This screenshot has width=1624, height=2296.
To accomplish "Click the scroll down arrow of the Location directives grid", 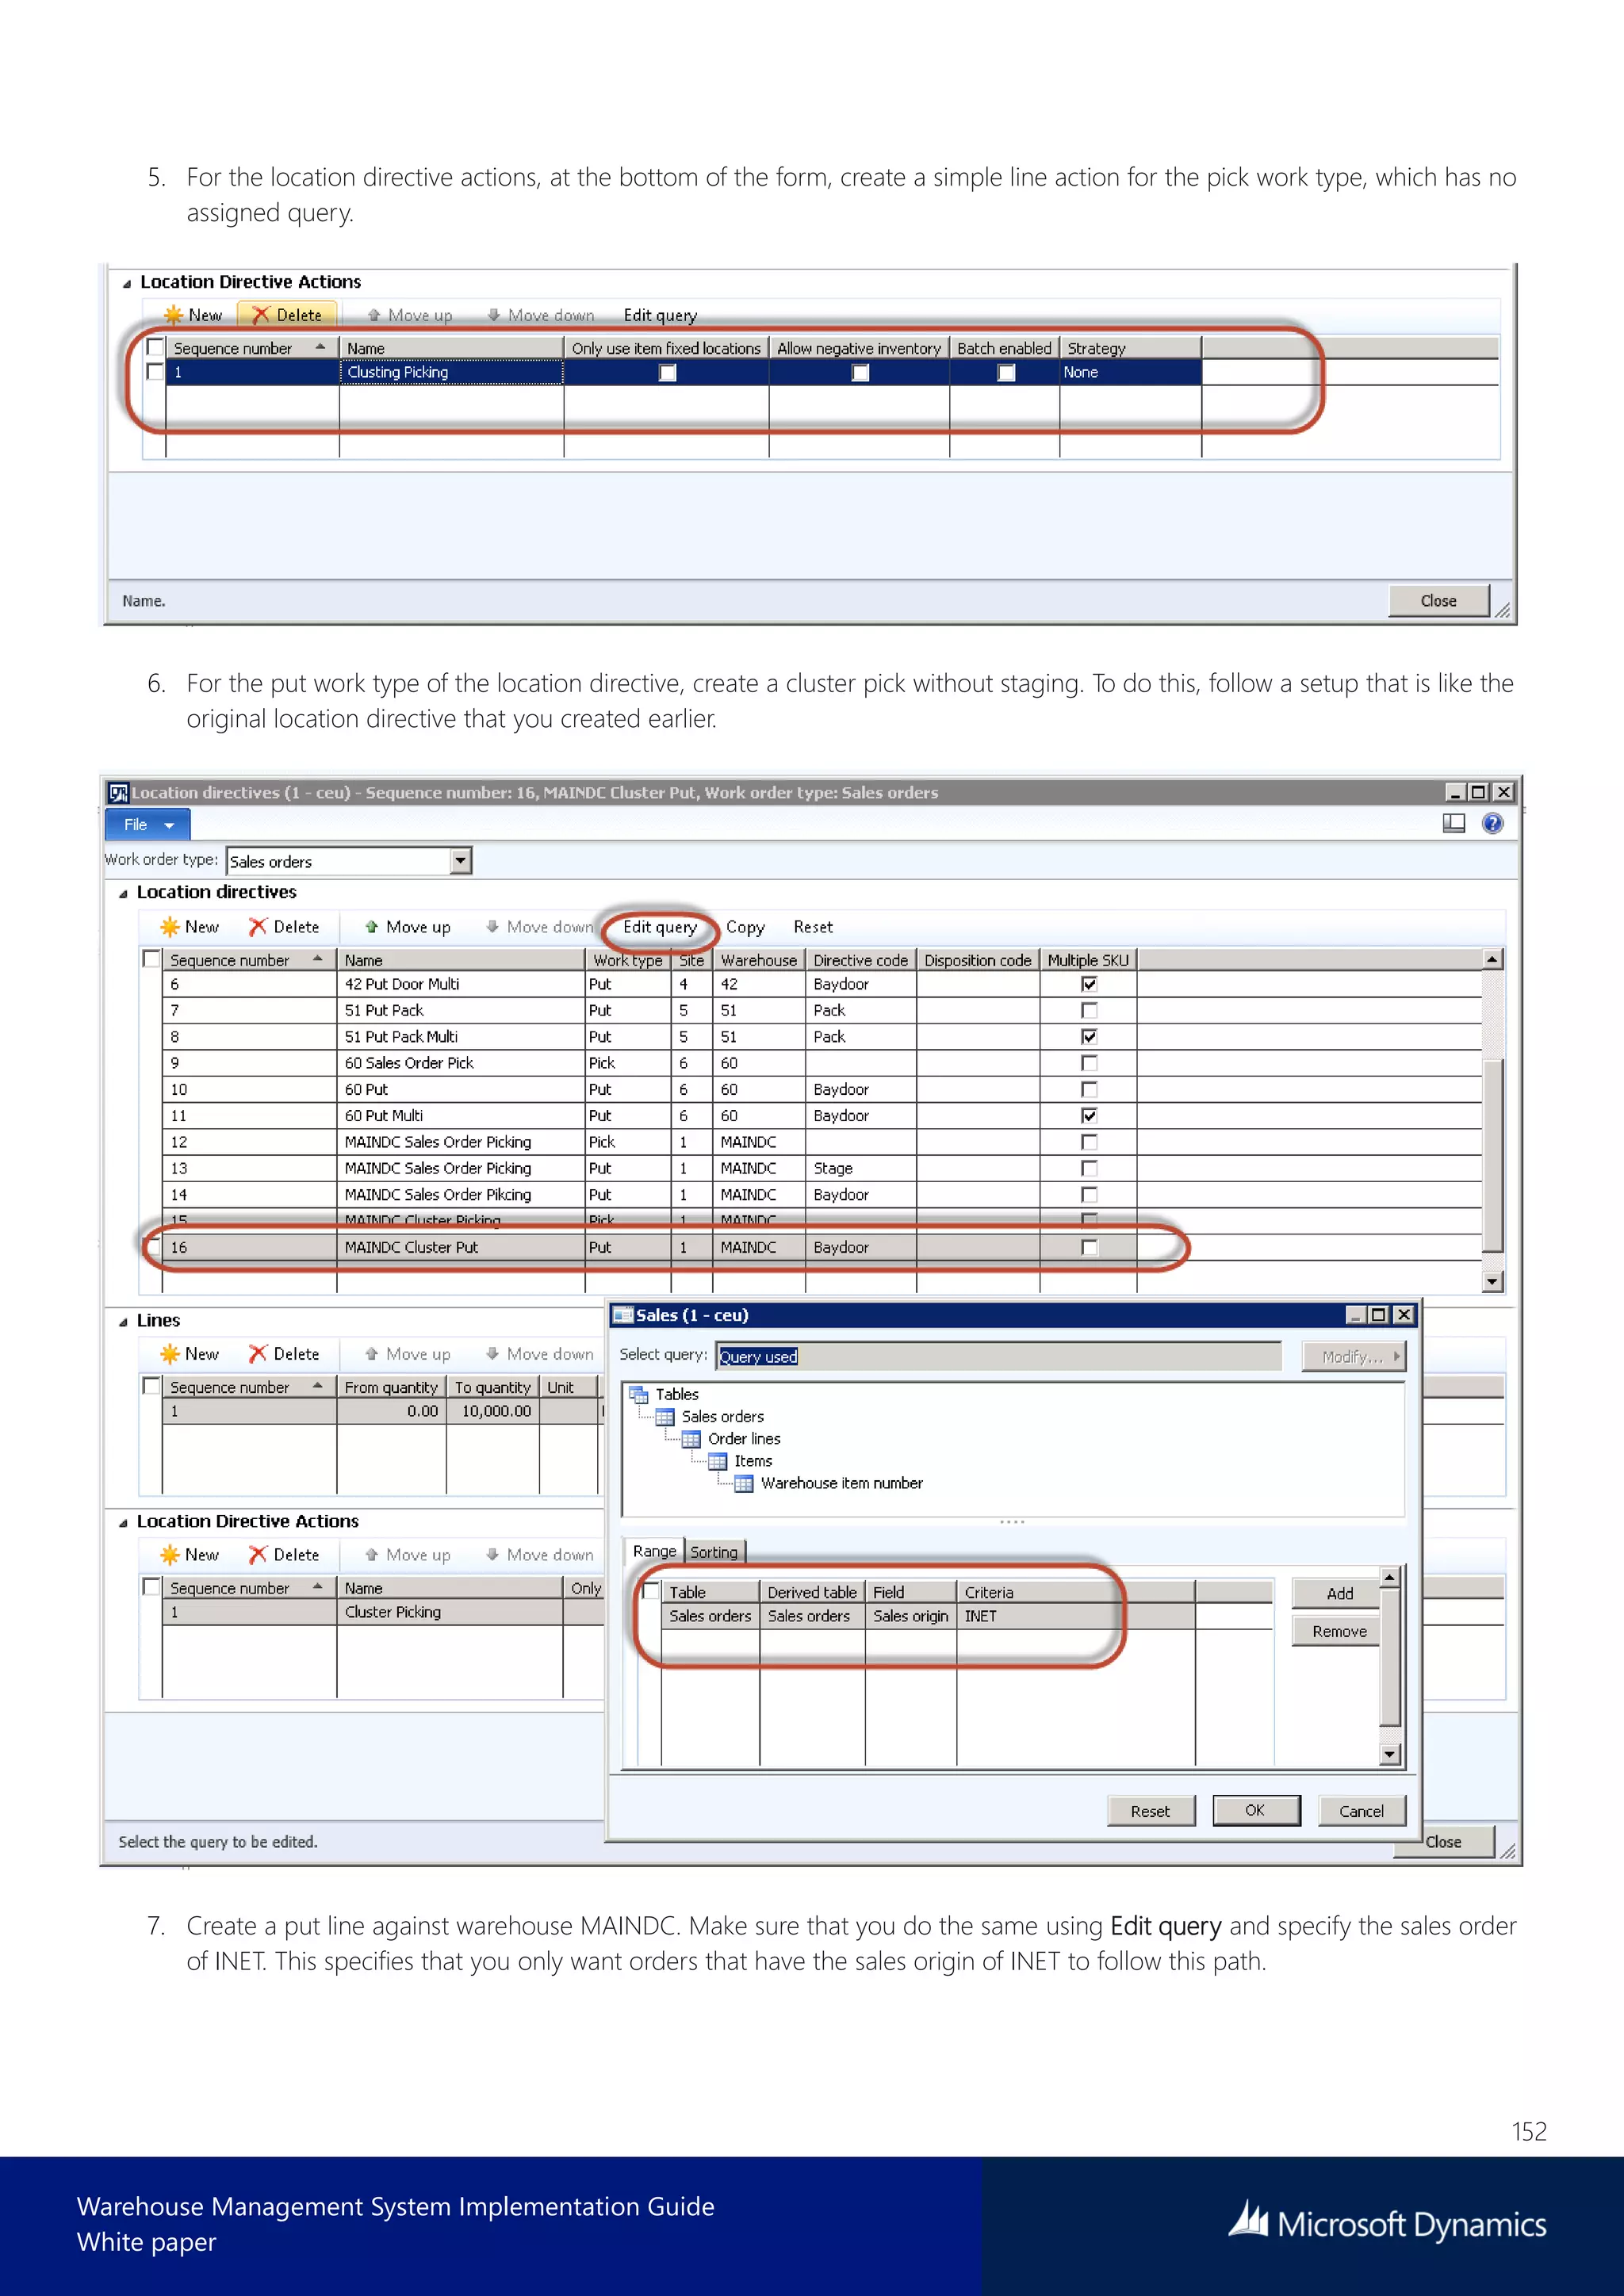I will click(1492, 1282).
